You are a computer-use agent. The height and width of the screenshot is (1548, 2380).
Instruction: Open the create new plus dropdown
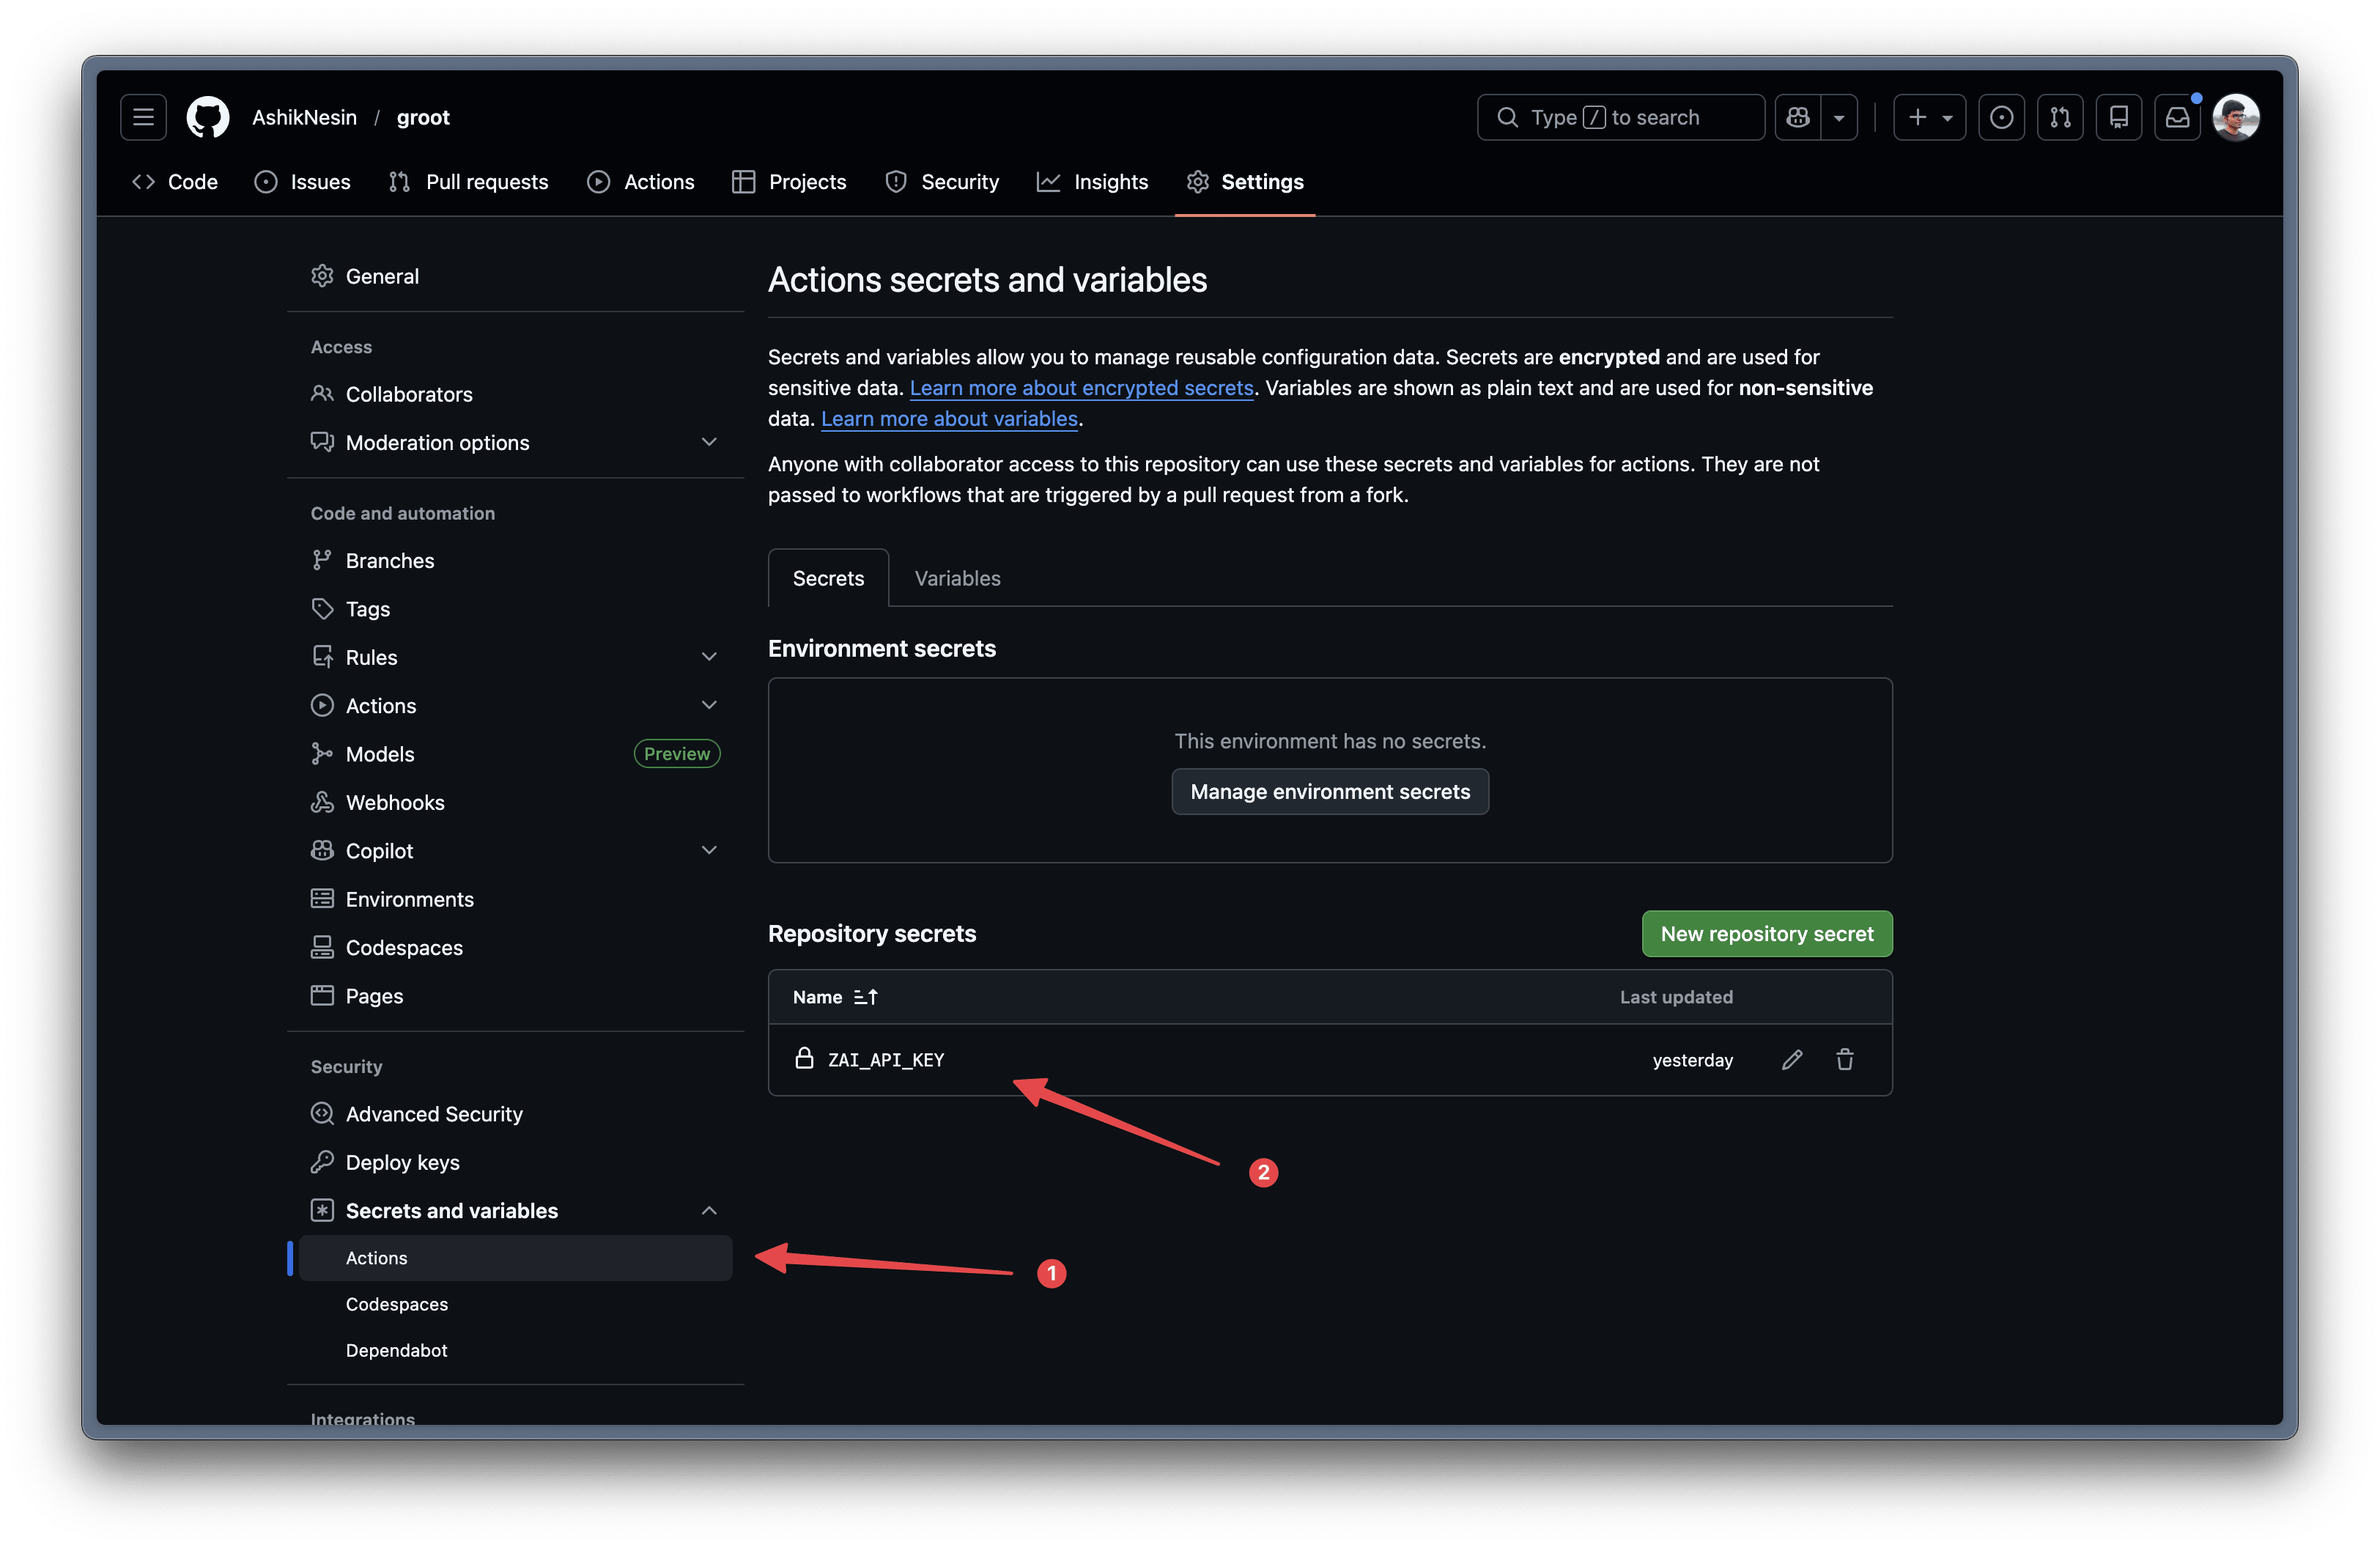[1929, 117]
